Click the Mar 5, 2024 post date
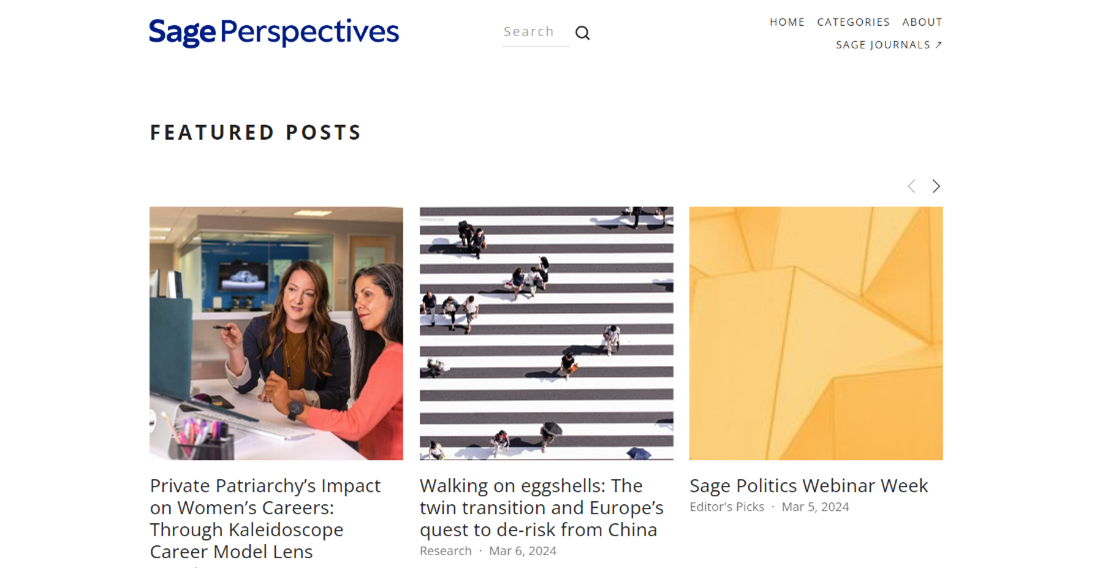The height and width of the screenshot is (568, 1100). (x=815, y=507)
